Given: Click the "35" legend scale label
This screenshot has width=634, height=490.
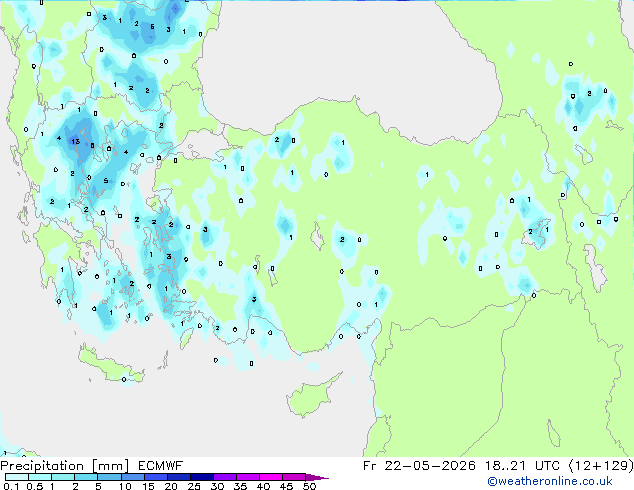Looking at the screenshot, I should coord(240,486).
